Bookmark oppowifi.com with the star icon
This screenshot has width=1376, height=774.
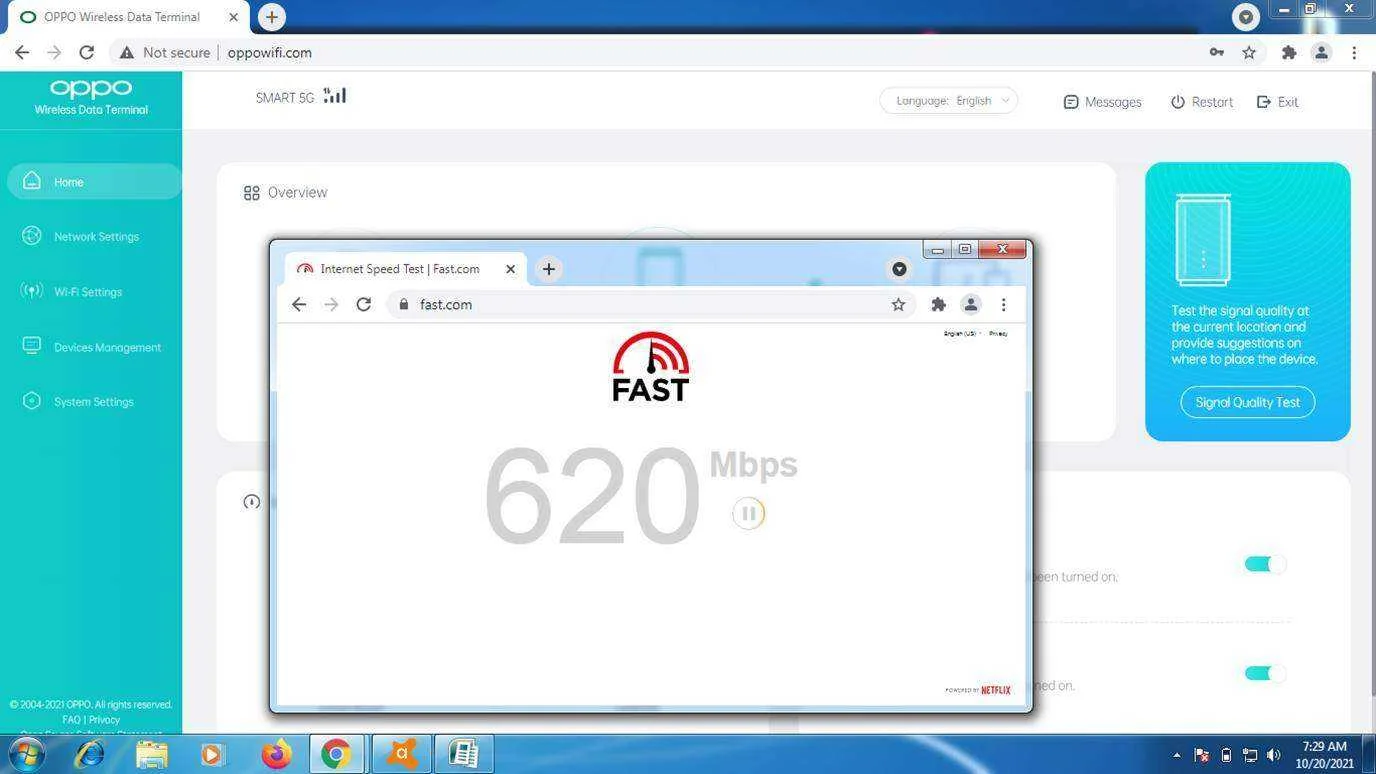(1249, 52)
